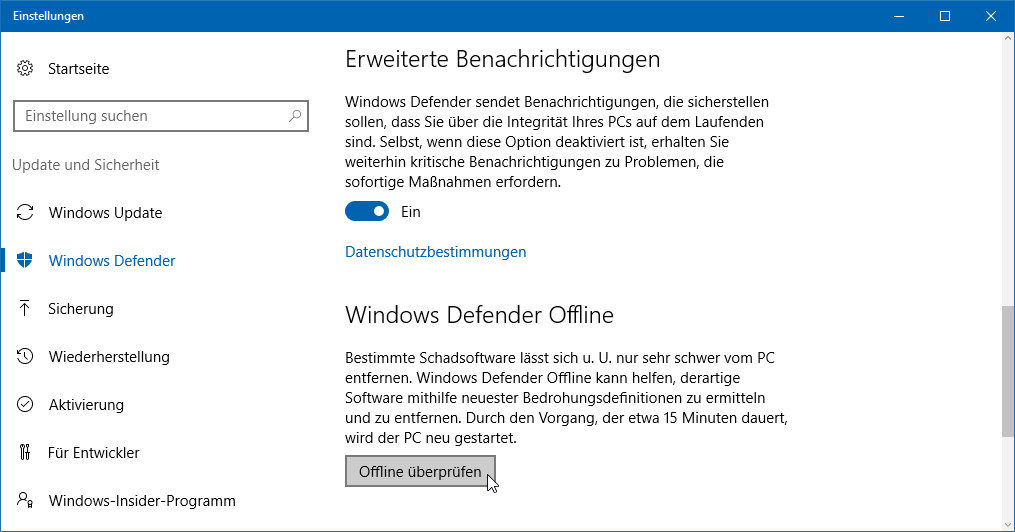Open the Windows Update section
This screenshot has height=532, width=1015.
pos(104,213)
